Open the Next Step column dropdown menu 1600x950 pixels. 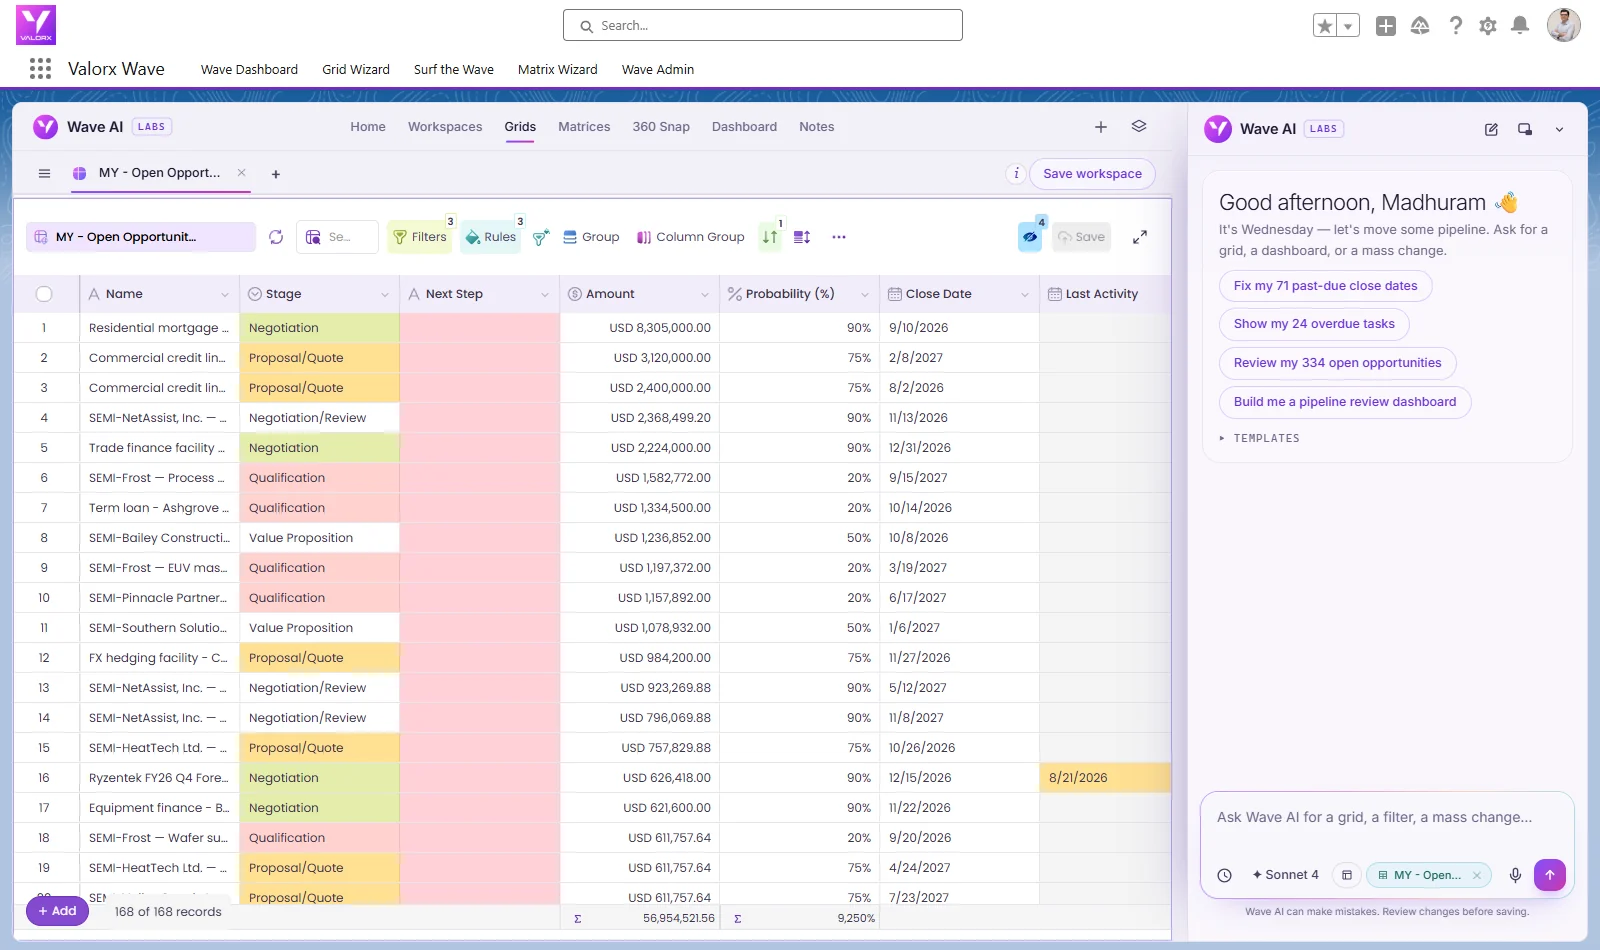(x=545, y=295)
